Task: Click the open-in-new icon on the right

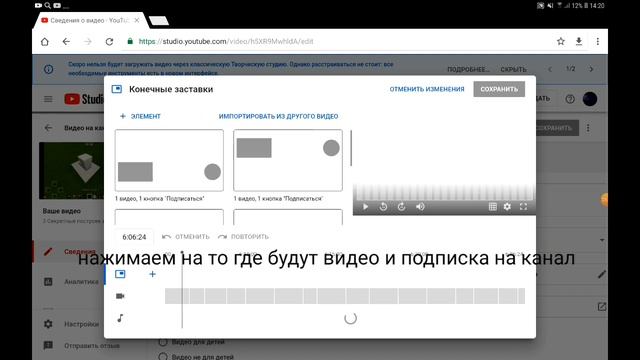Action: 602,307
